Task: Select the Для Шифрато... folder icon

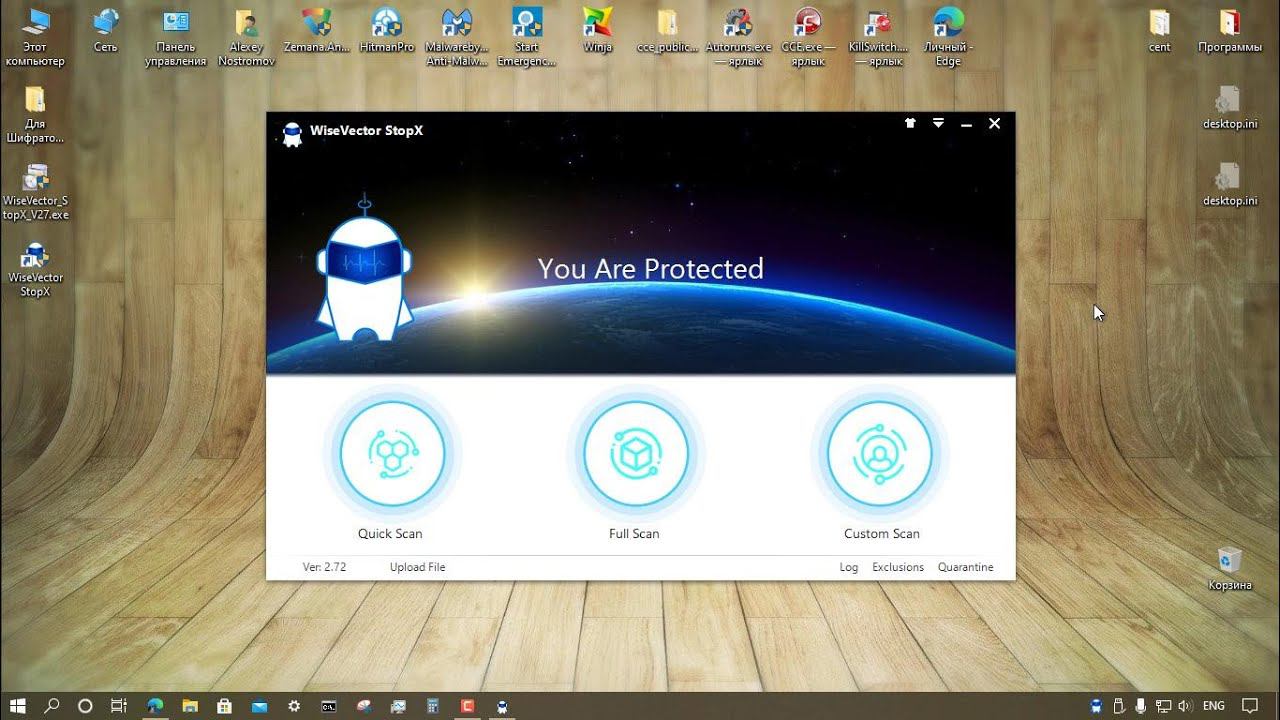Action: click(x=35, y=115)
